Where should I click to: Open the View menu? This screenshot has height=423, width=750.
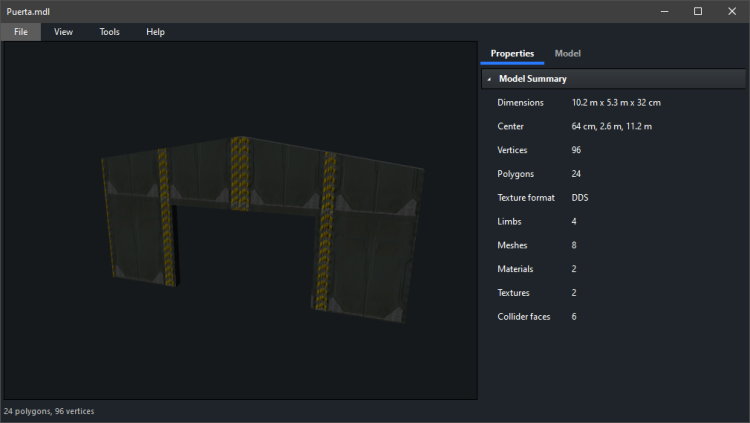(x=63, y=32)
